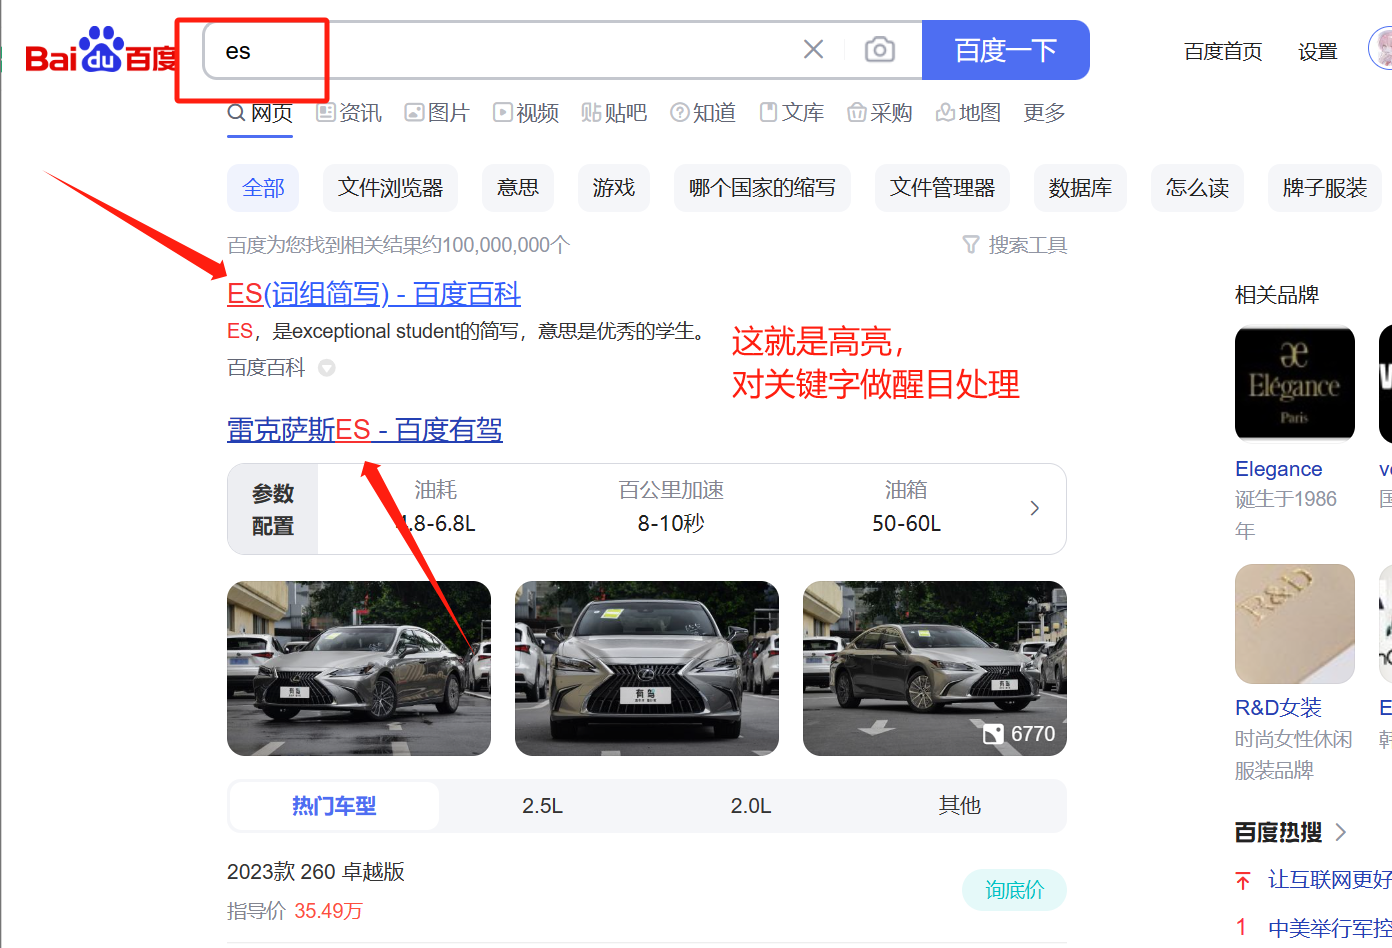Switch to the 文库 tab
The image size is (1392, 948).
tap(792, 113)
